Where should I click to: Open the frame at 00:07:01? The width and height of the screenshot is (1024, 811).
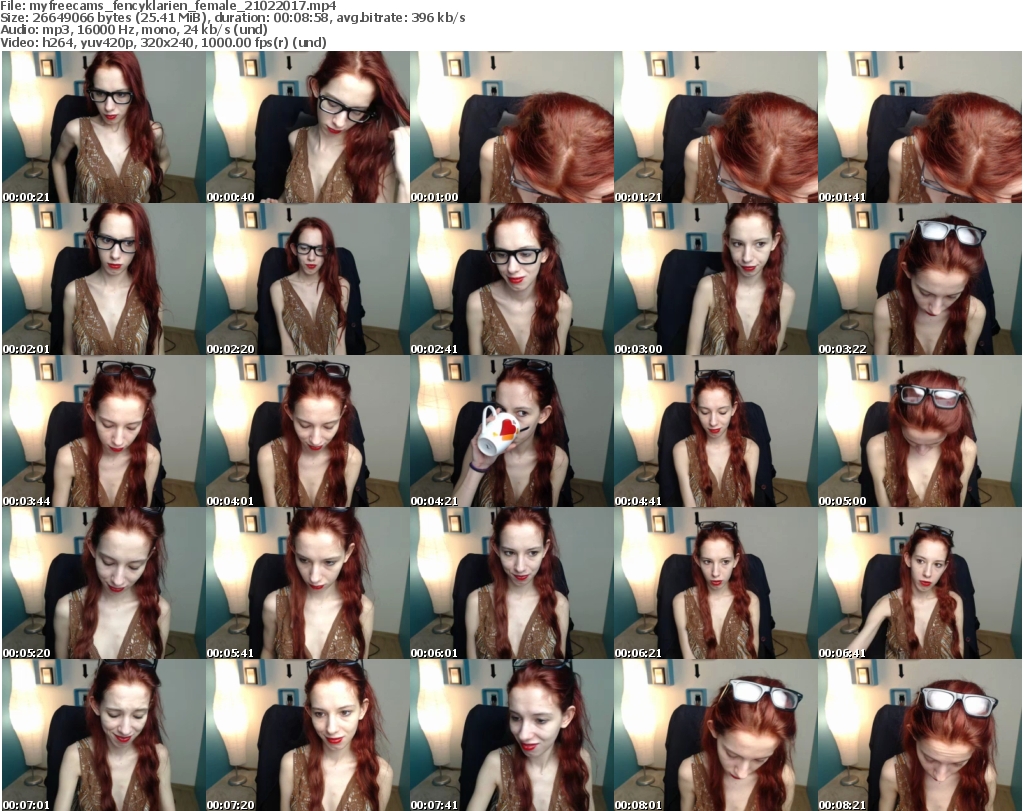103,735
